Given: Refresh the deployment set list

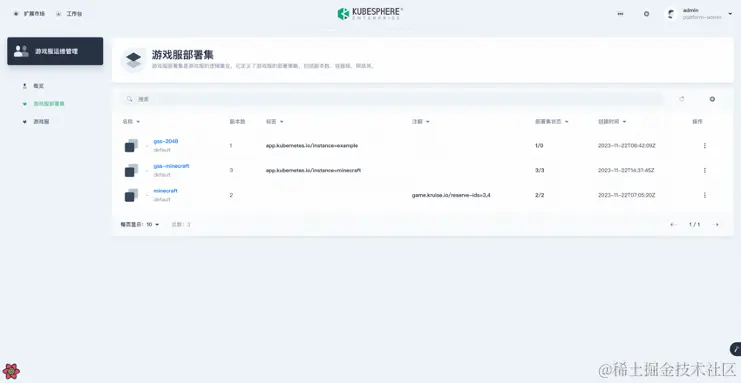Looking at the screenshot, I should (x=681, y=99).
